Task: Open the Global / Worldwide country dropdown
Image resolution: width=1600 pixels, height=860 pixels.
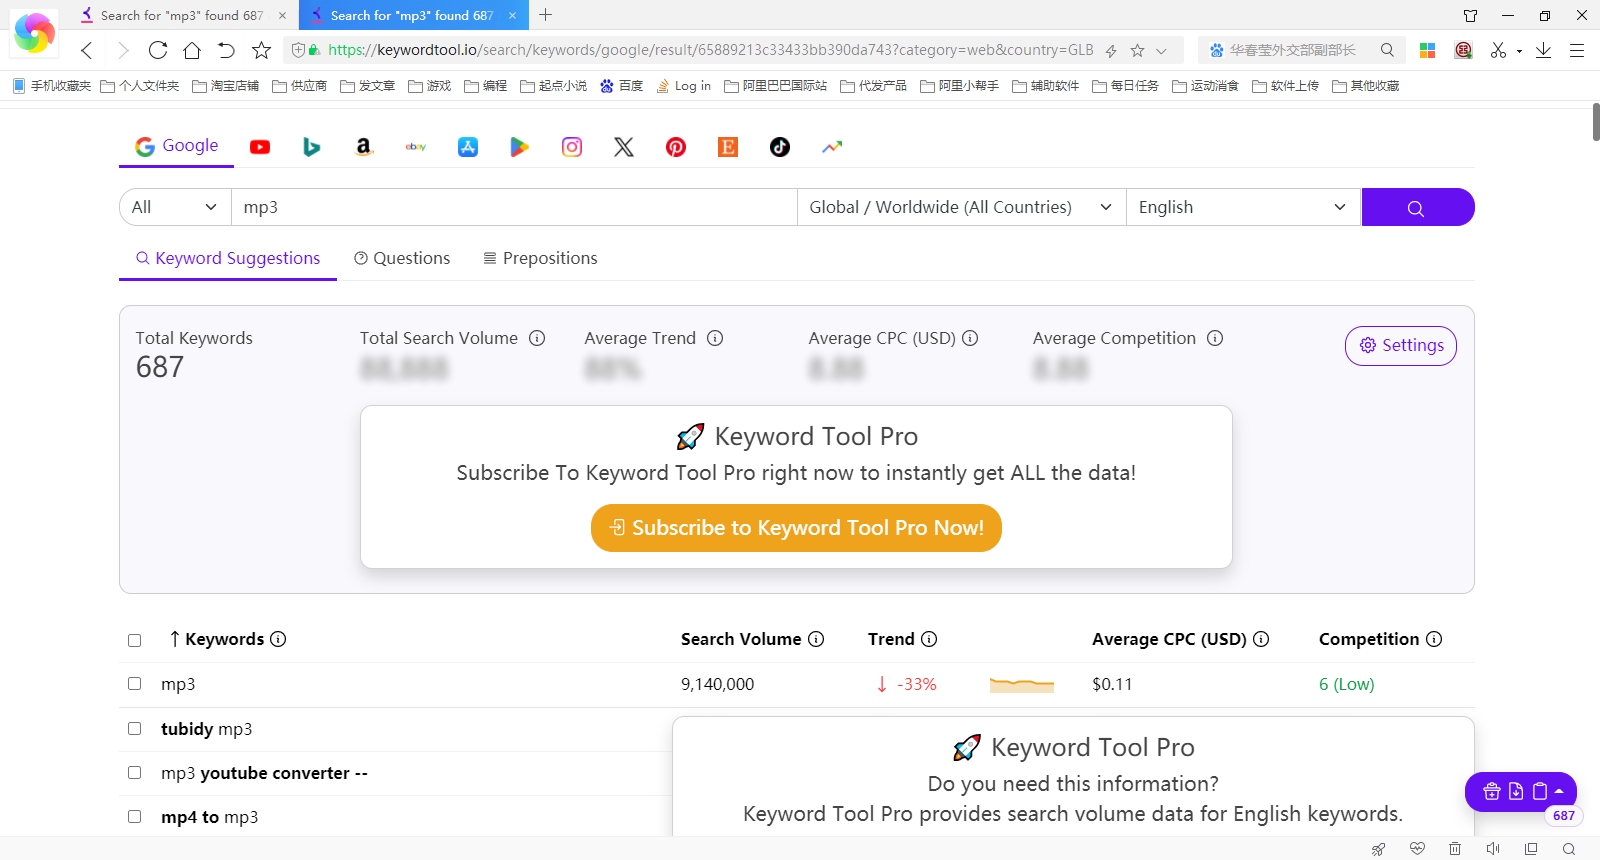Action: 961,207
